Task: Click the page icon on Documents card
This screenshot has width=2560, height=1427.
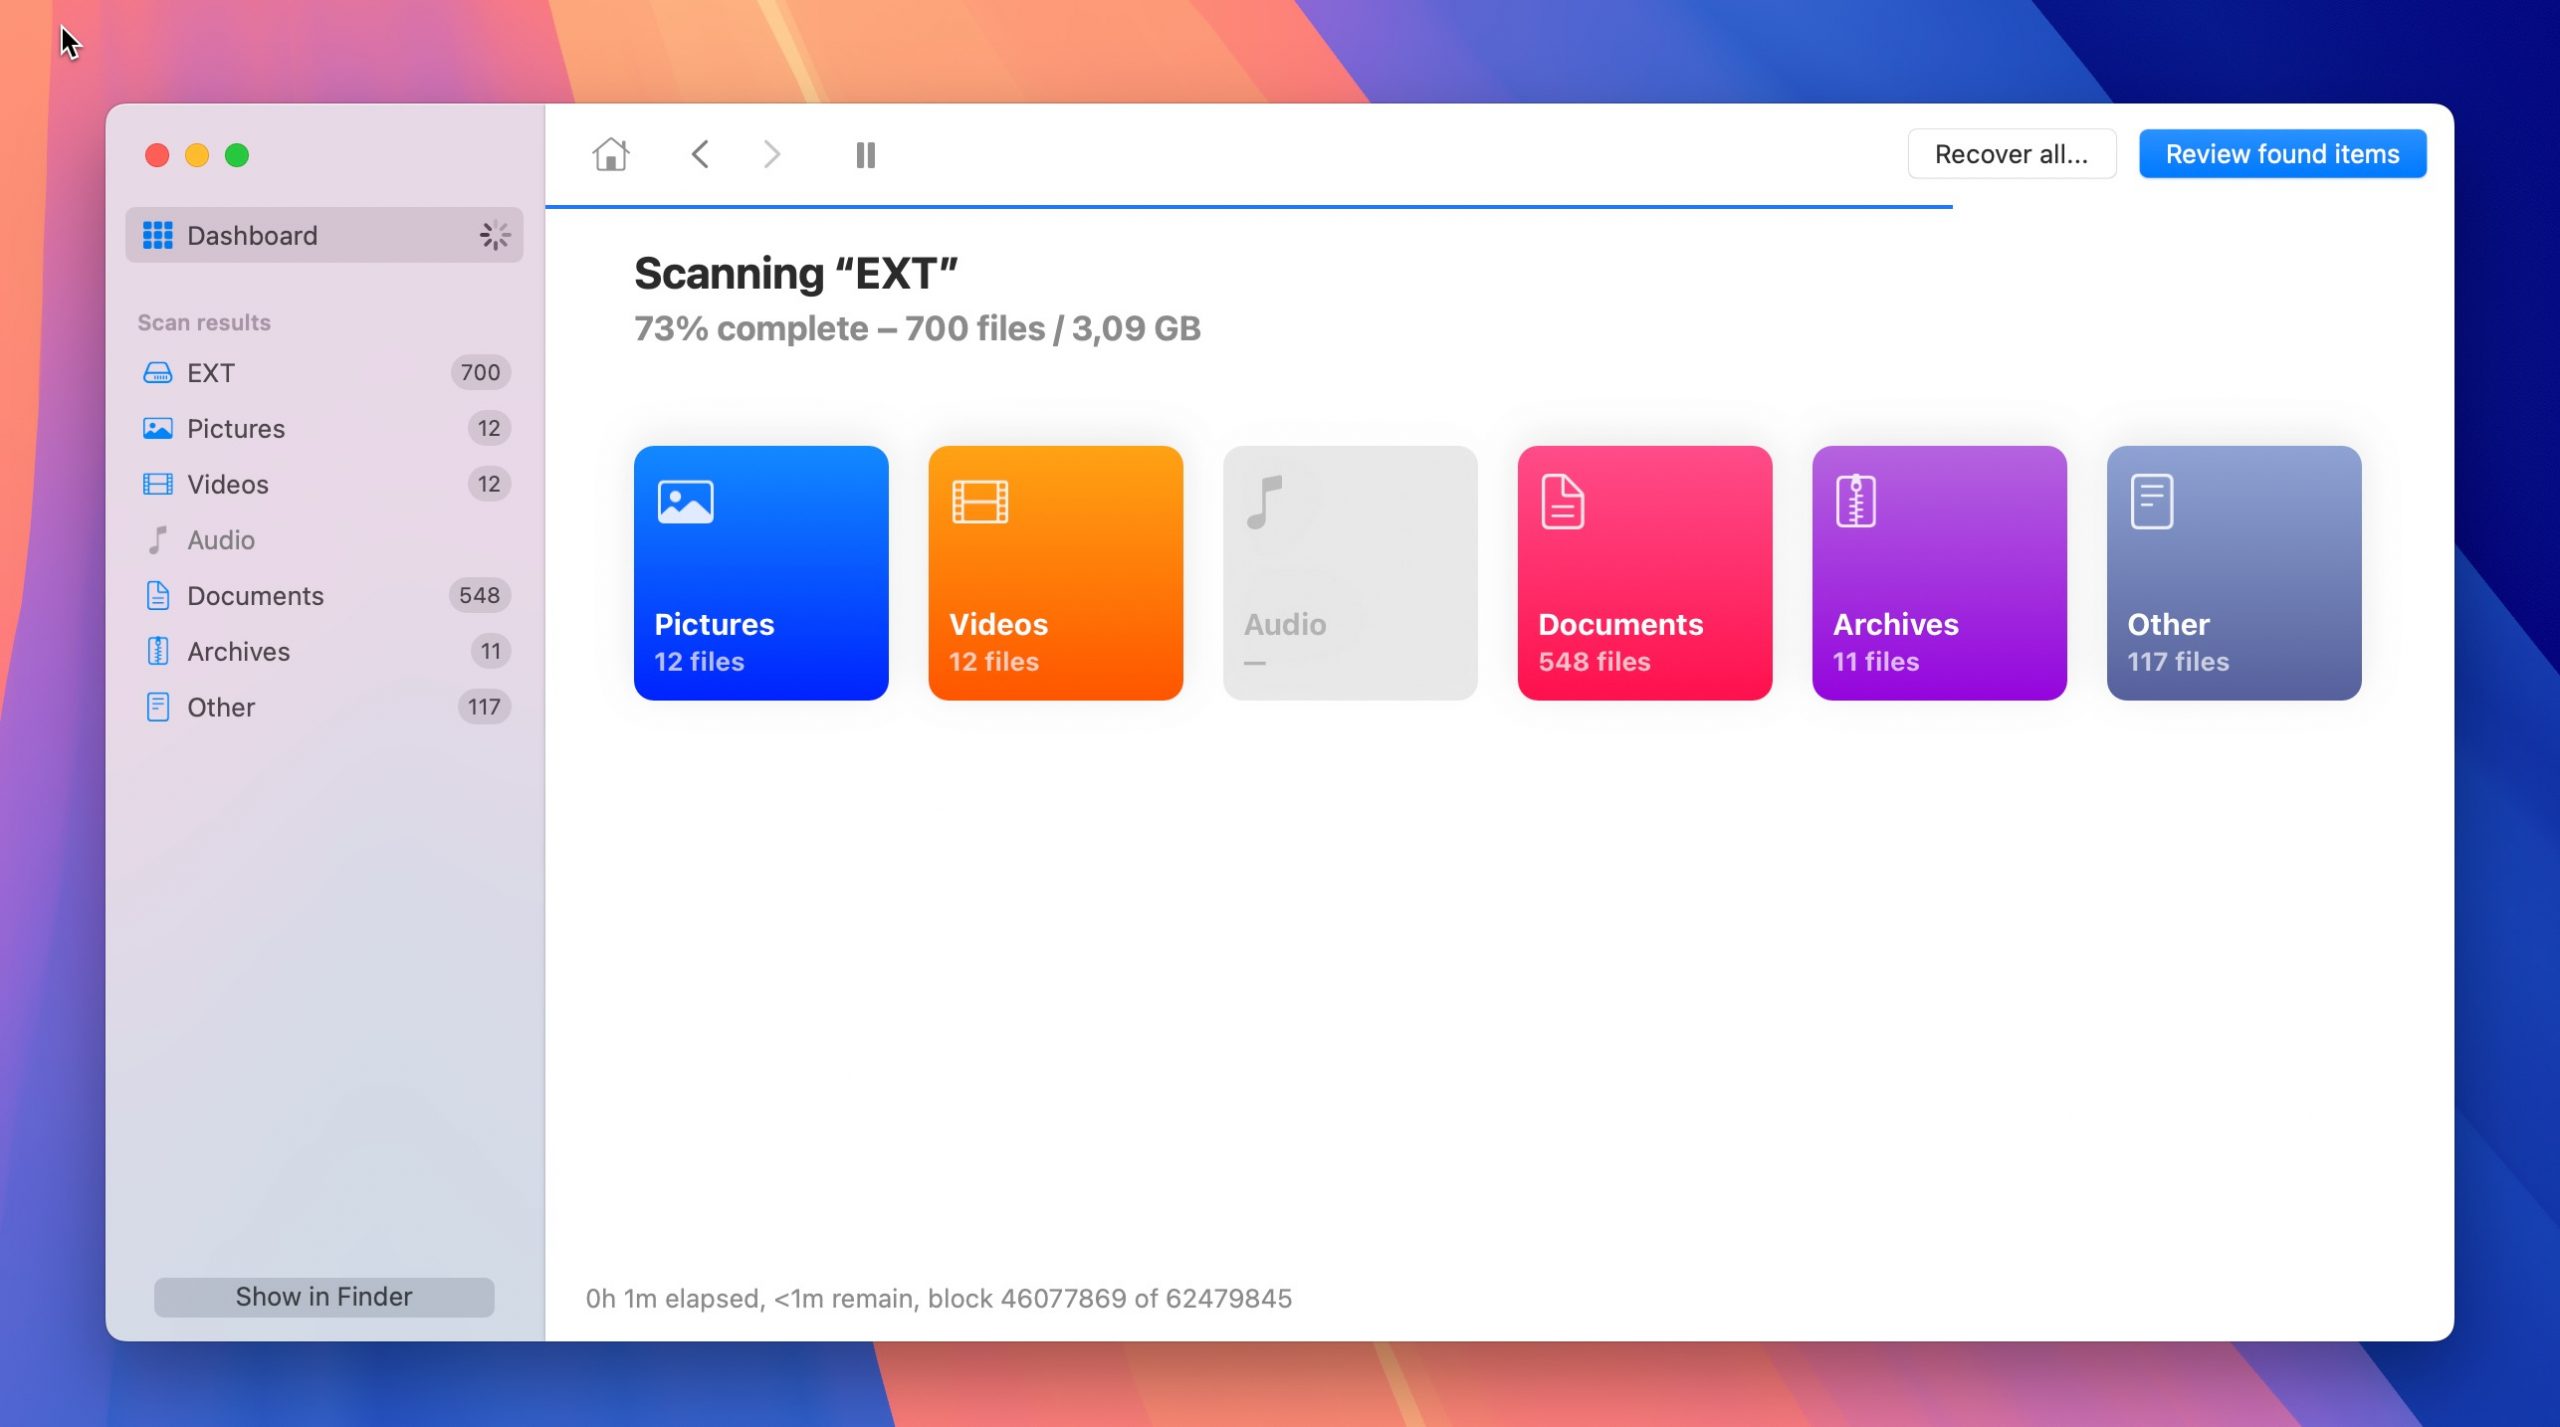Action: click(1562, 501)
